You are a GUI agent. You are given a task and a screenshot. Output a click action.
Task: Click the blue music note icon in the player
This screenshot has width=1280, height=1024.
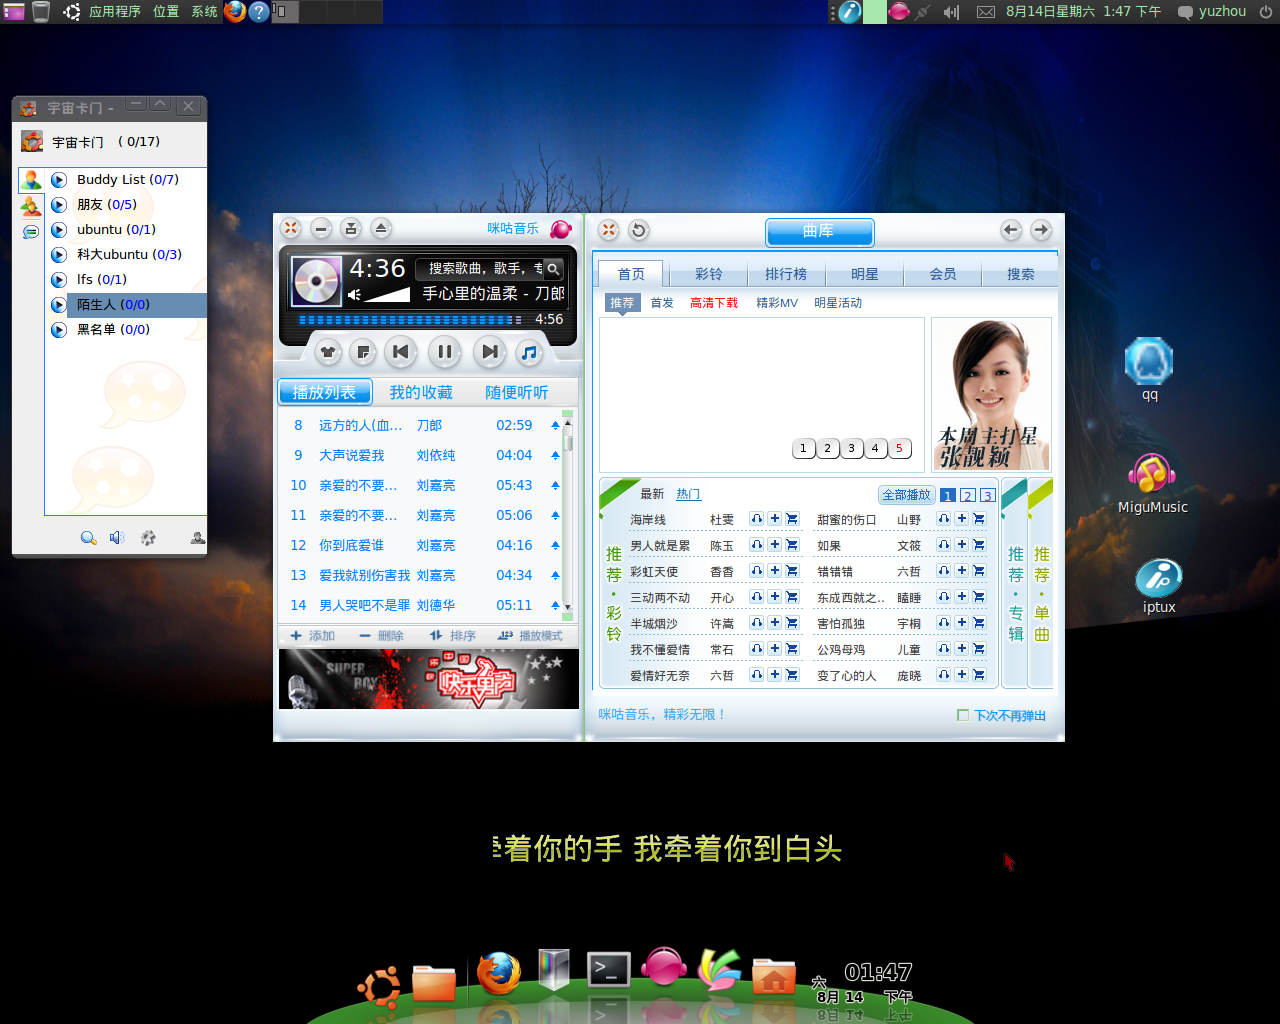(x=529, y=352)
